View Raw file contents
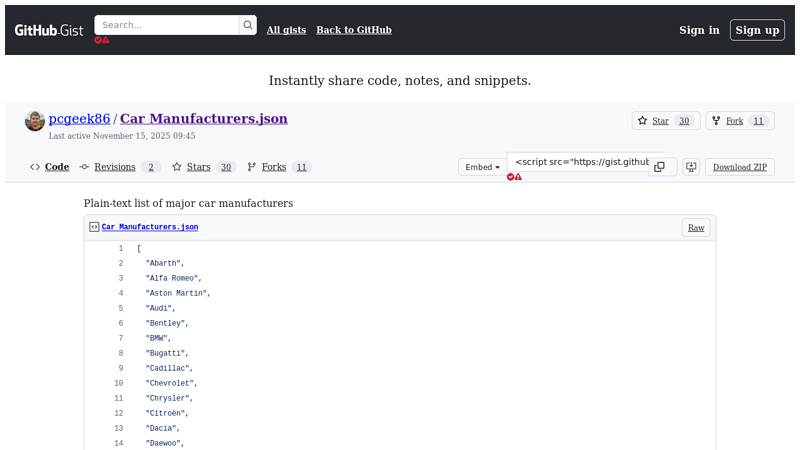Viewport: 800px width, 450px height. (696, 227)
